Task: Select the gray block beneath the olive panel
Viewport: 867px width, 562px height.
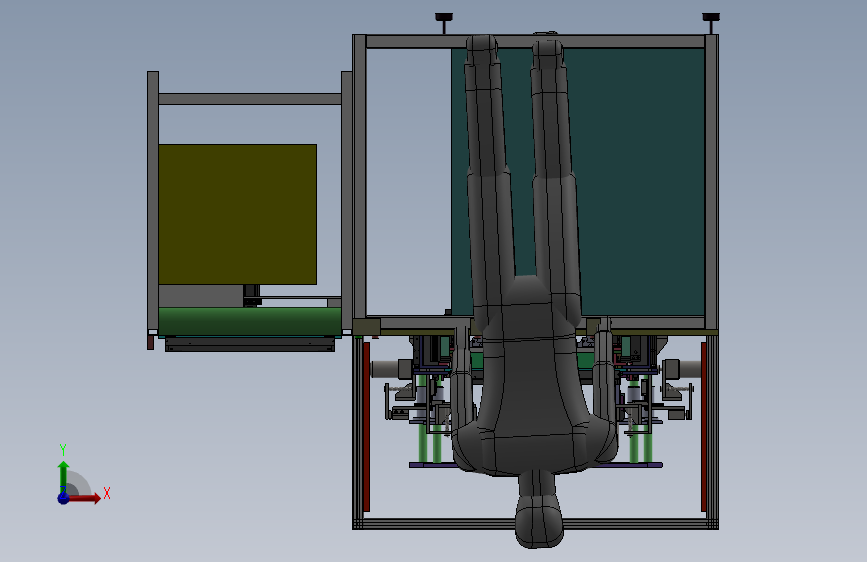Action: pos(201,296)
